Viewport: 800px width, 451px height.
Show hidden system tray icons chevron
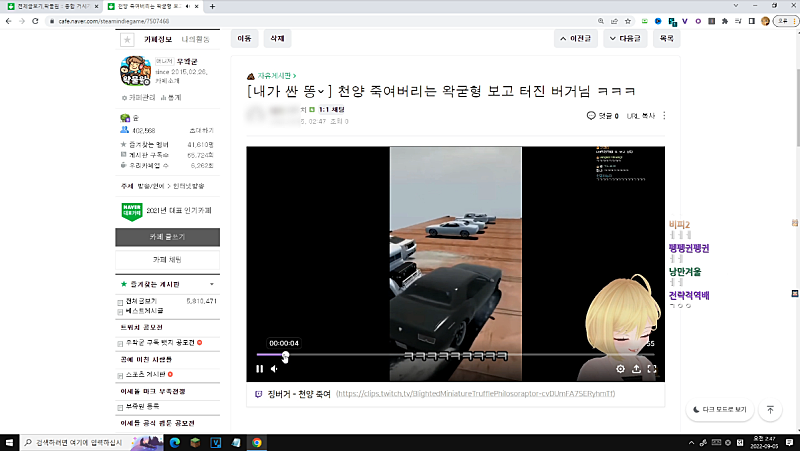pyautogui.click(x=691, y=442)
